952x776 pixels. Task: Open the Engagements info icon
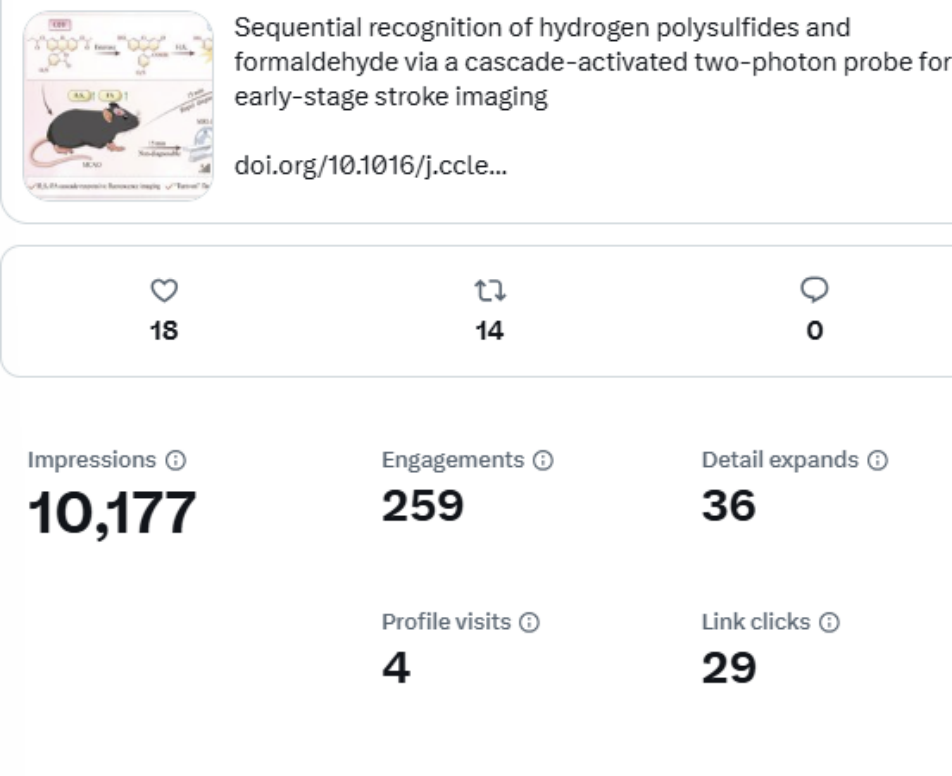[x=543, y=460]
